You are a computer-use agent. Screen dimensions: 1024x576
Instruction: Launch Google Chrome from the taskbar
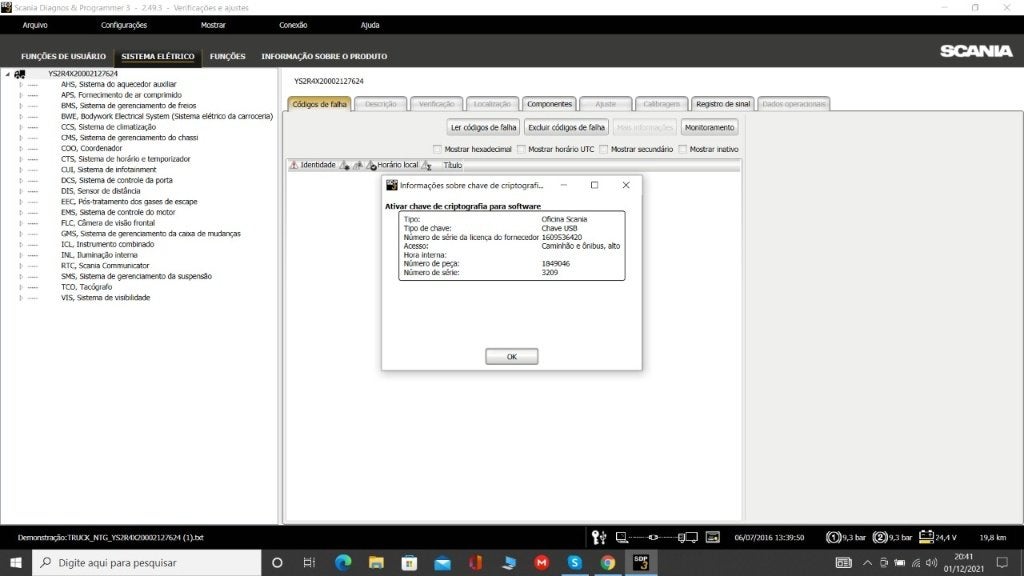point(608,562)
